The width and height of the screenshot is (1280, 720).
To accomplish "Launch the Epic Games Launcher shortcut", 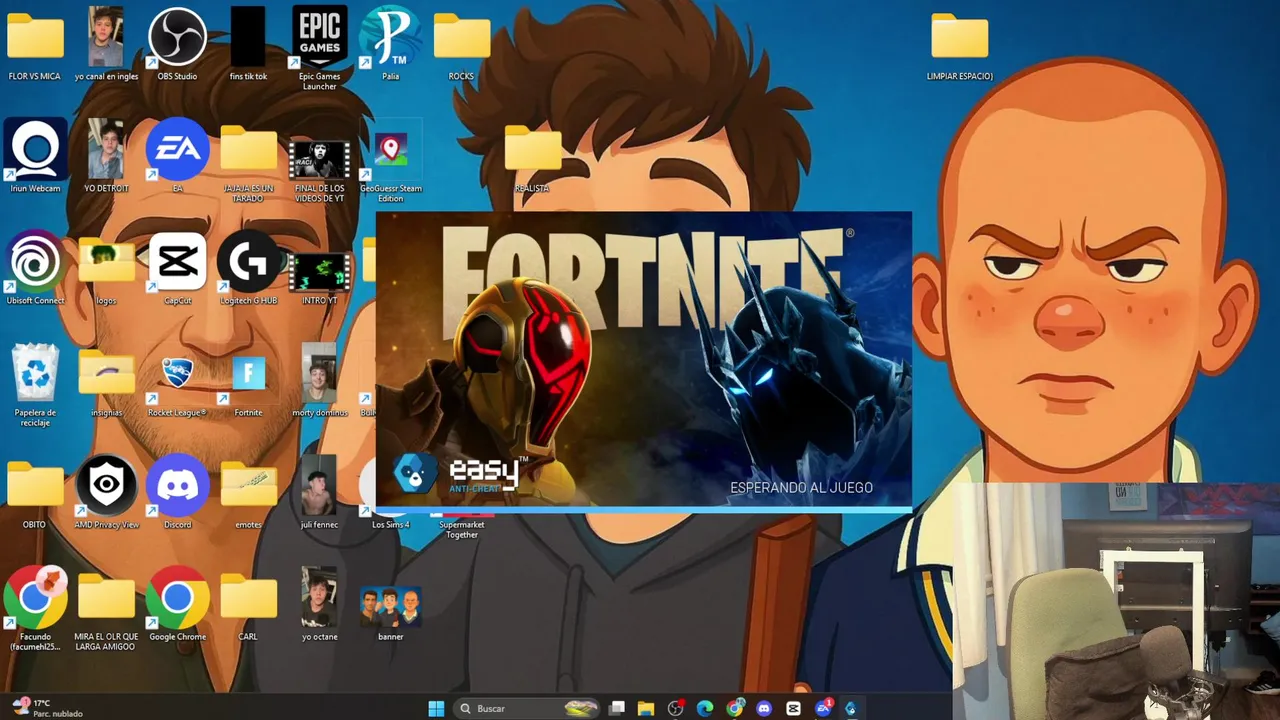I will 319,49.
